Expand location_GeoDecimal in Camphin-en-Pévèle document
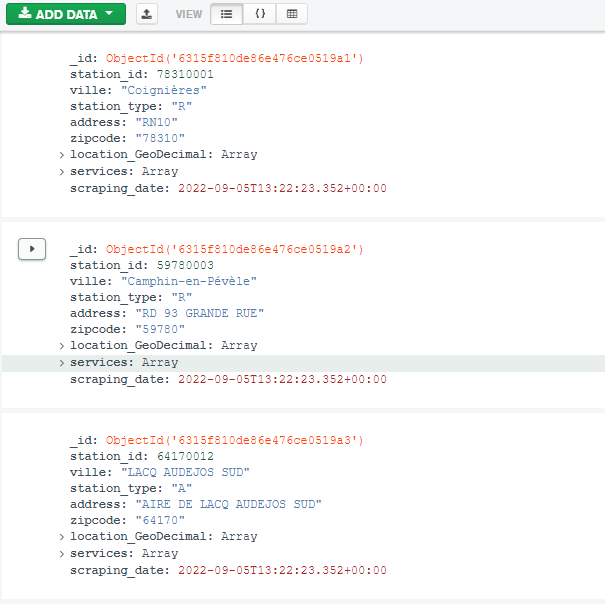 pyautogui.click(x=62, y=346)
